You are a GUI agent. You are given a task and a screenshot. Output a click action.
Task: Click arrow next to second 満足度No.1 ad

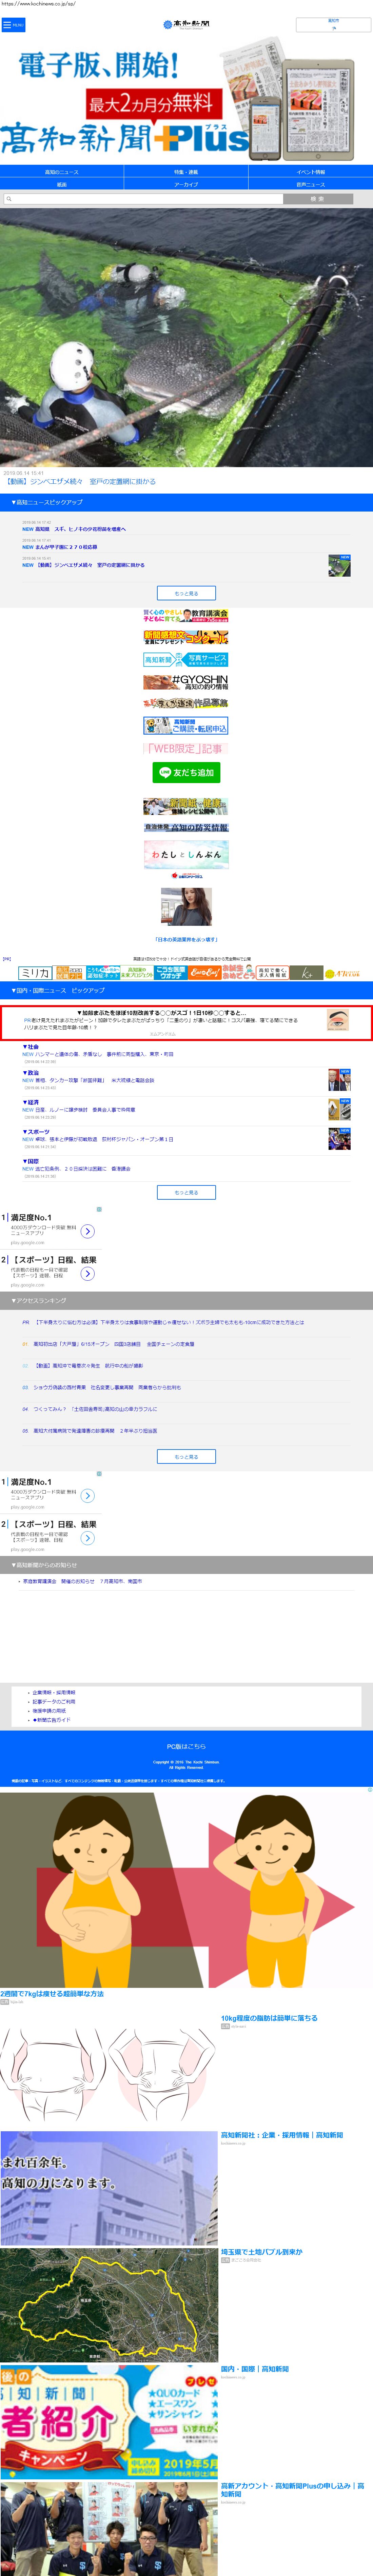pos(88,1496)
